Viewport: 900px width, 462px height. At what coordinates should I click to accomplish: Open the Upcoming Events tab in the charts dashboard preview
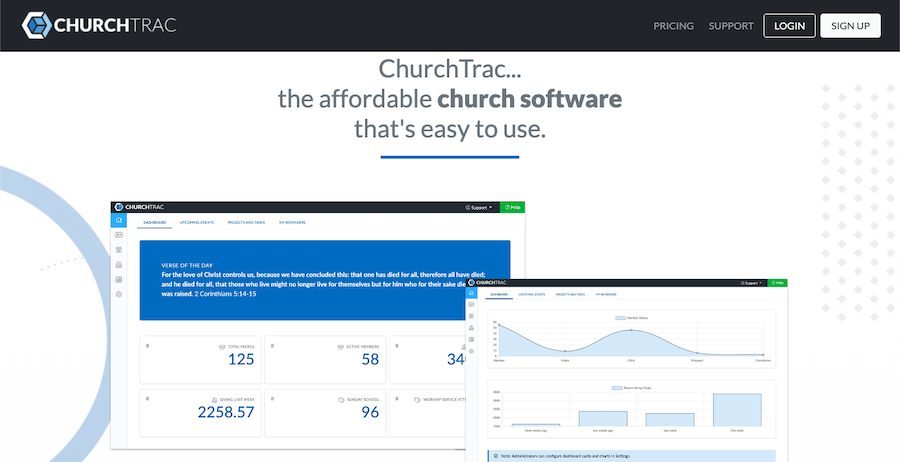click(532, 294)
